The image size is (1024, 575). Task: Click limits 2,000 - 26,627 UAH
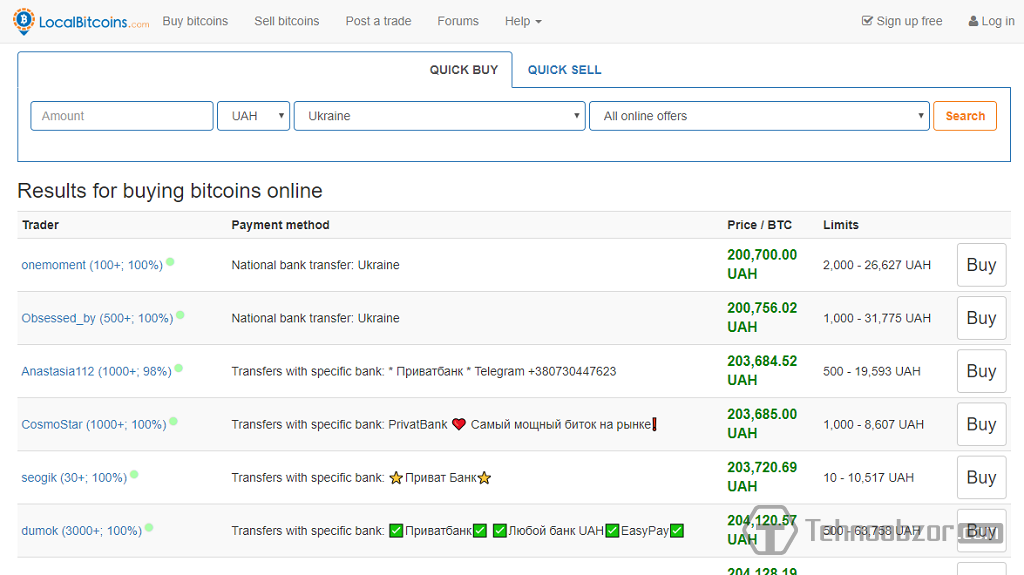pyautogui.click(x=877, y=265)
